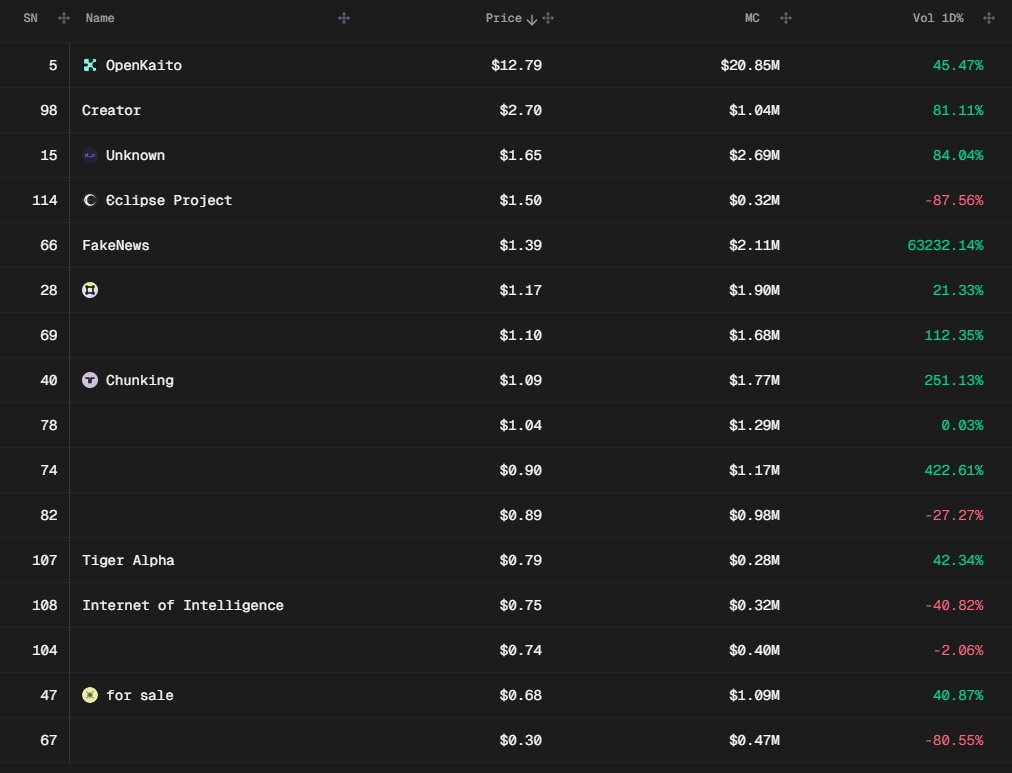Click the subnet 28 round logo icon
This screenshot has width=1012, height=773.
tap(90, 290)
